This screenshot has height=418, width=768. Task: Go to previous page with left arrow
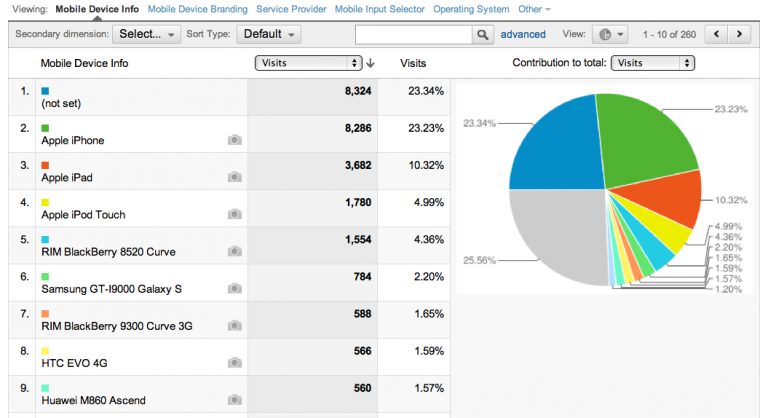tap(717, 34)
